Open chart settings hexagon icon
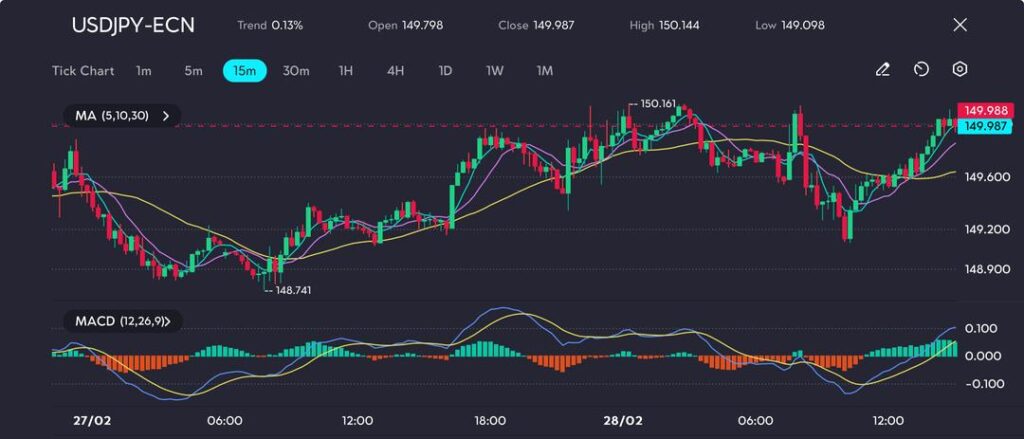The image size is (1024, 439). (960, 70)
